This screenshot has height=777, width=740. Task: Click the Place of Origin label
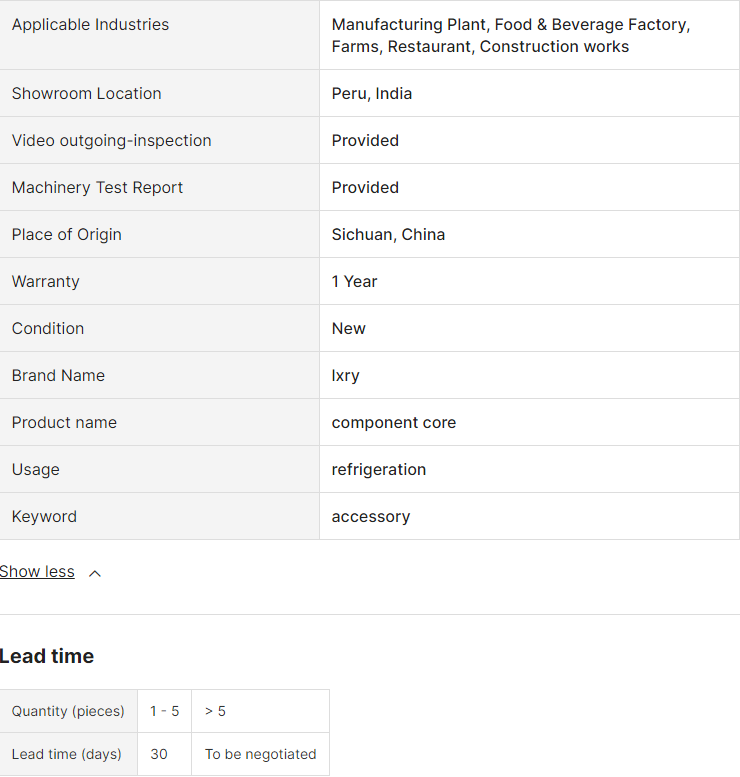[66, 235]
